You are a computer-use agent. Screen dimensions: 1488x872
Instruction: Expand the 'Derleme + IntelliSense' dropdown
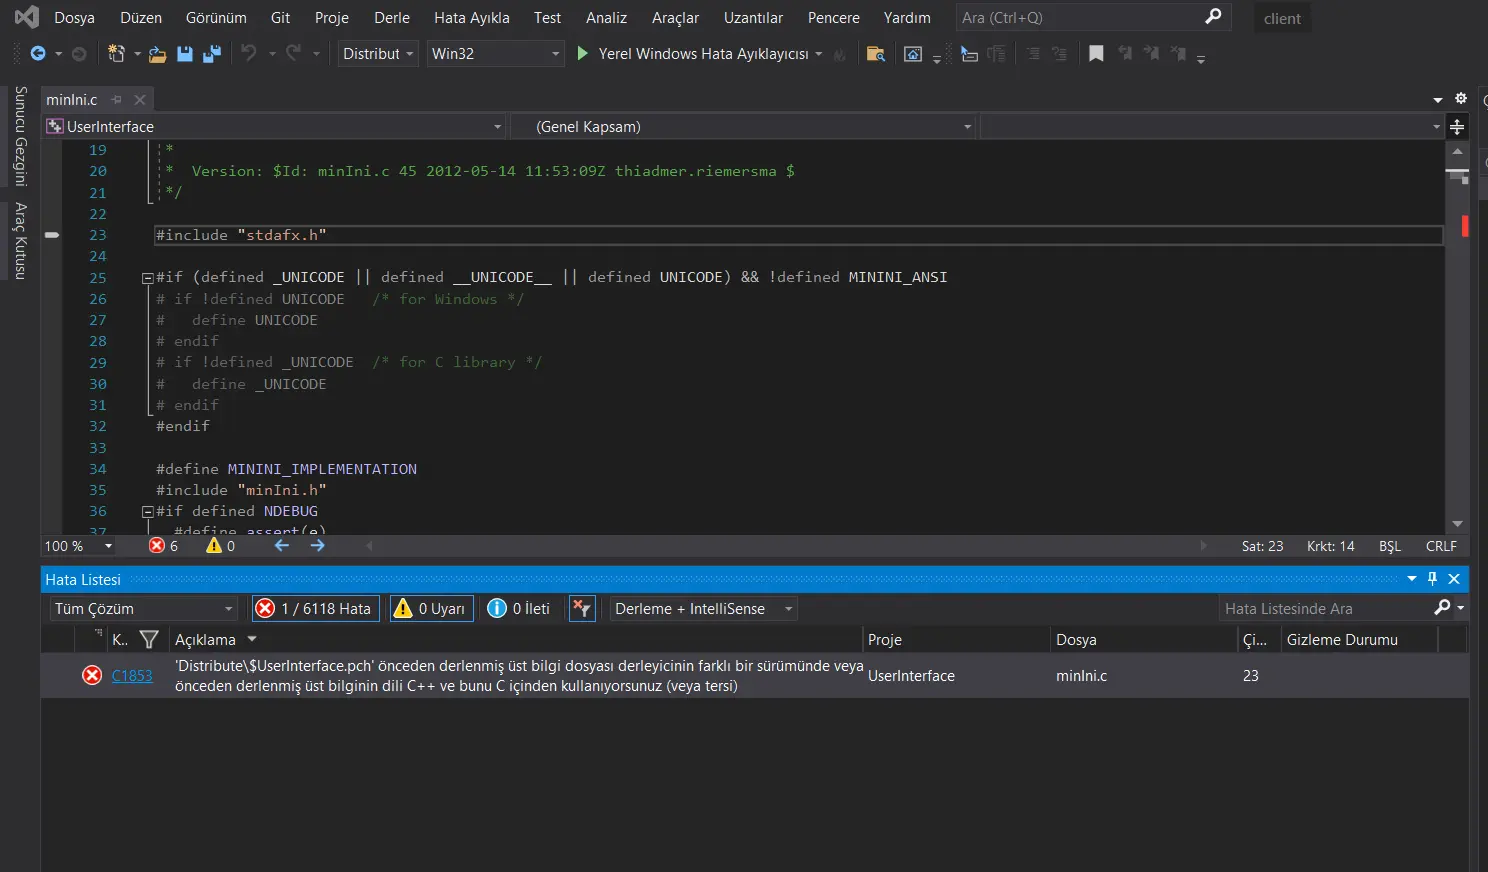[703, 609]
